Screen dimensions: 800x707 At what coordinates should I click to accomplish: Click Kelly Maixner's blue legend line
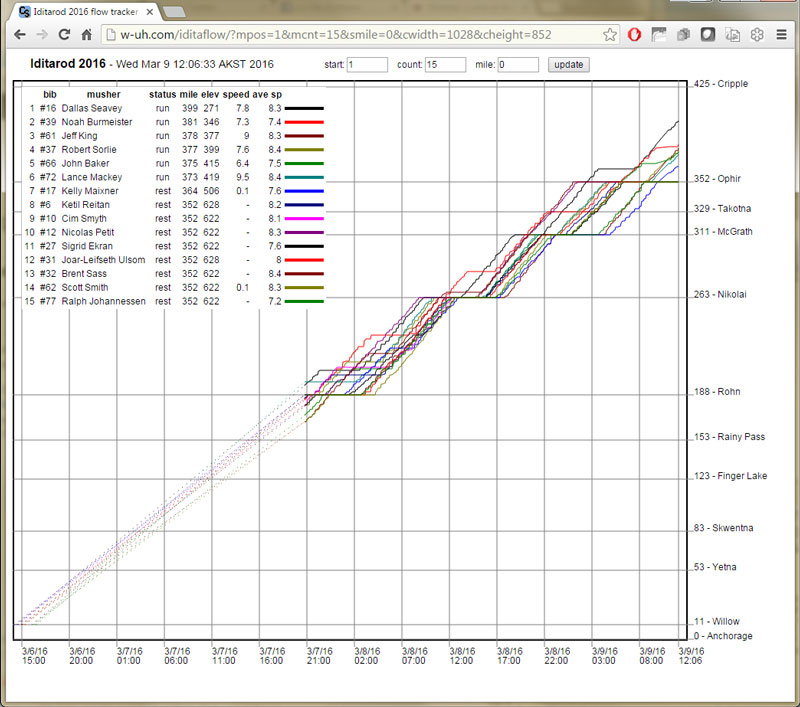(304, 191)
